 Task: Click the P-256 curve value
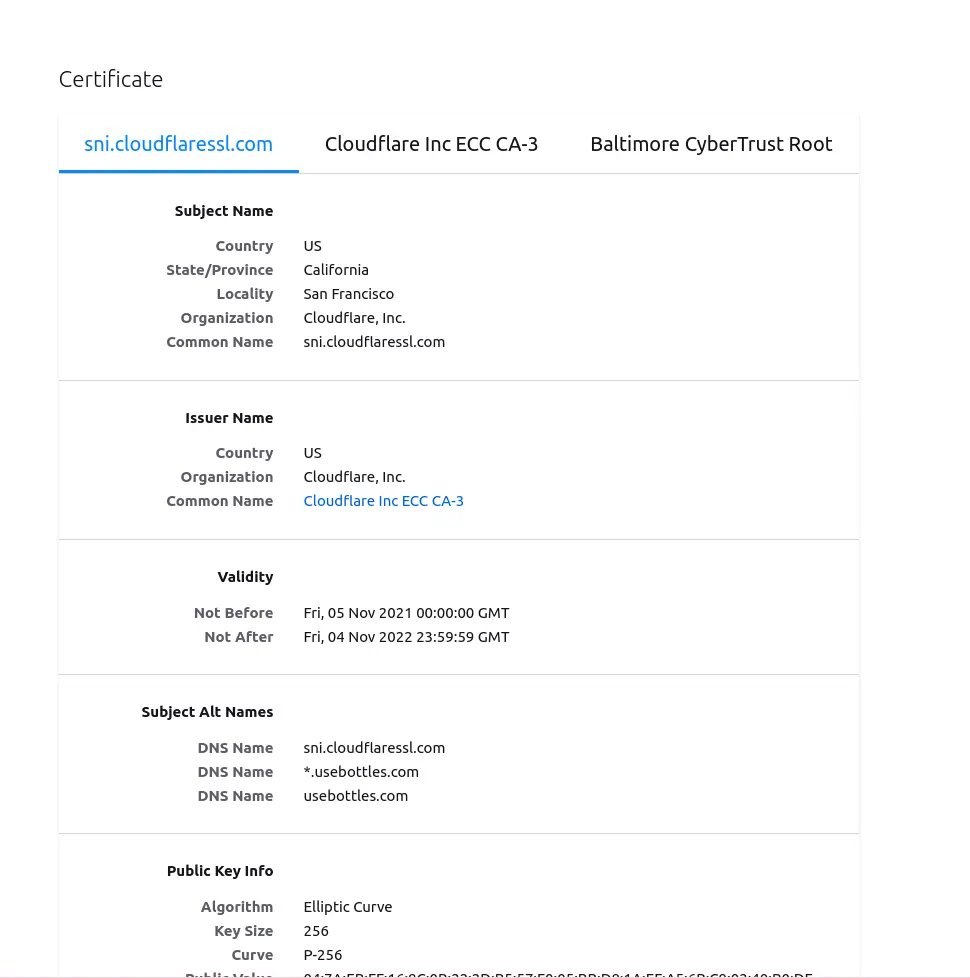323,955
